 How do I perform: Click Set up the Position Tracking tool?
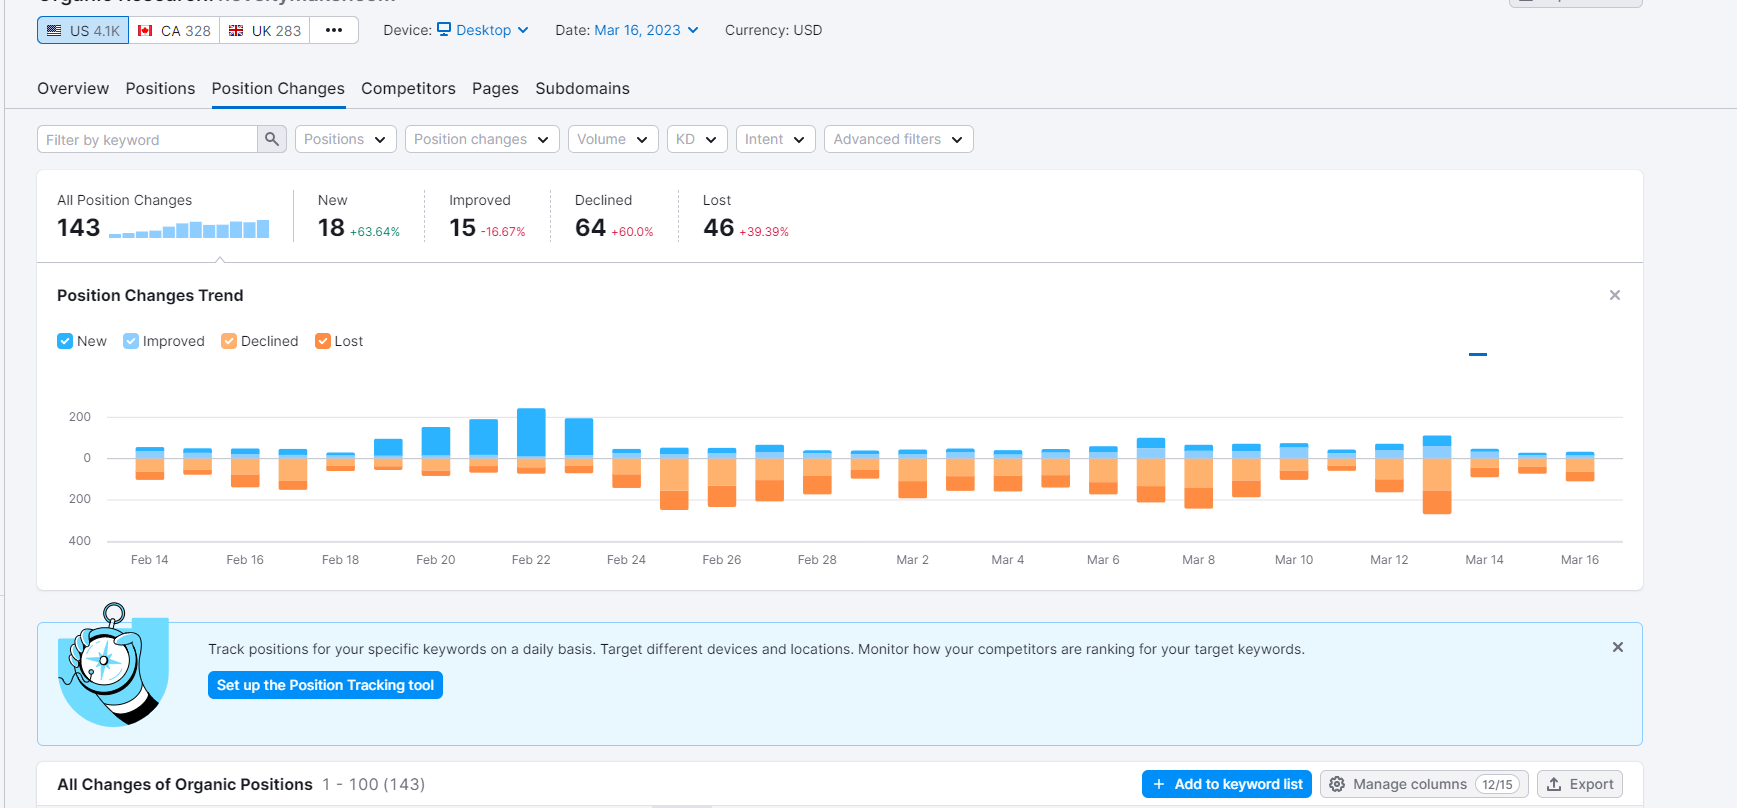tap(325, 685)
